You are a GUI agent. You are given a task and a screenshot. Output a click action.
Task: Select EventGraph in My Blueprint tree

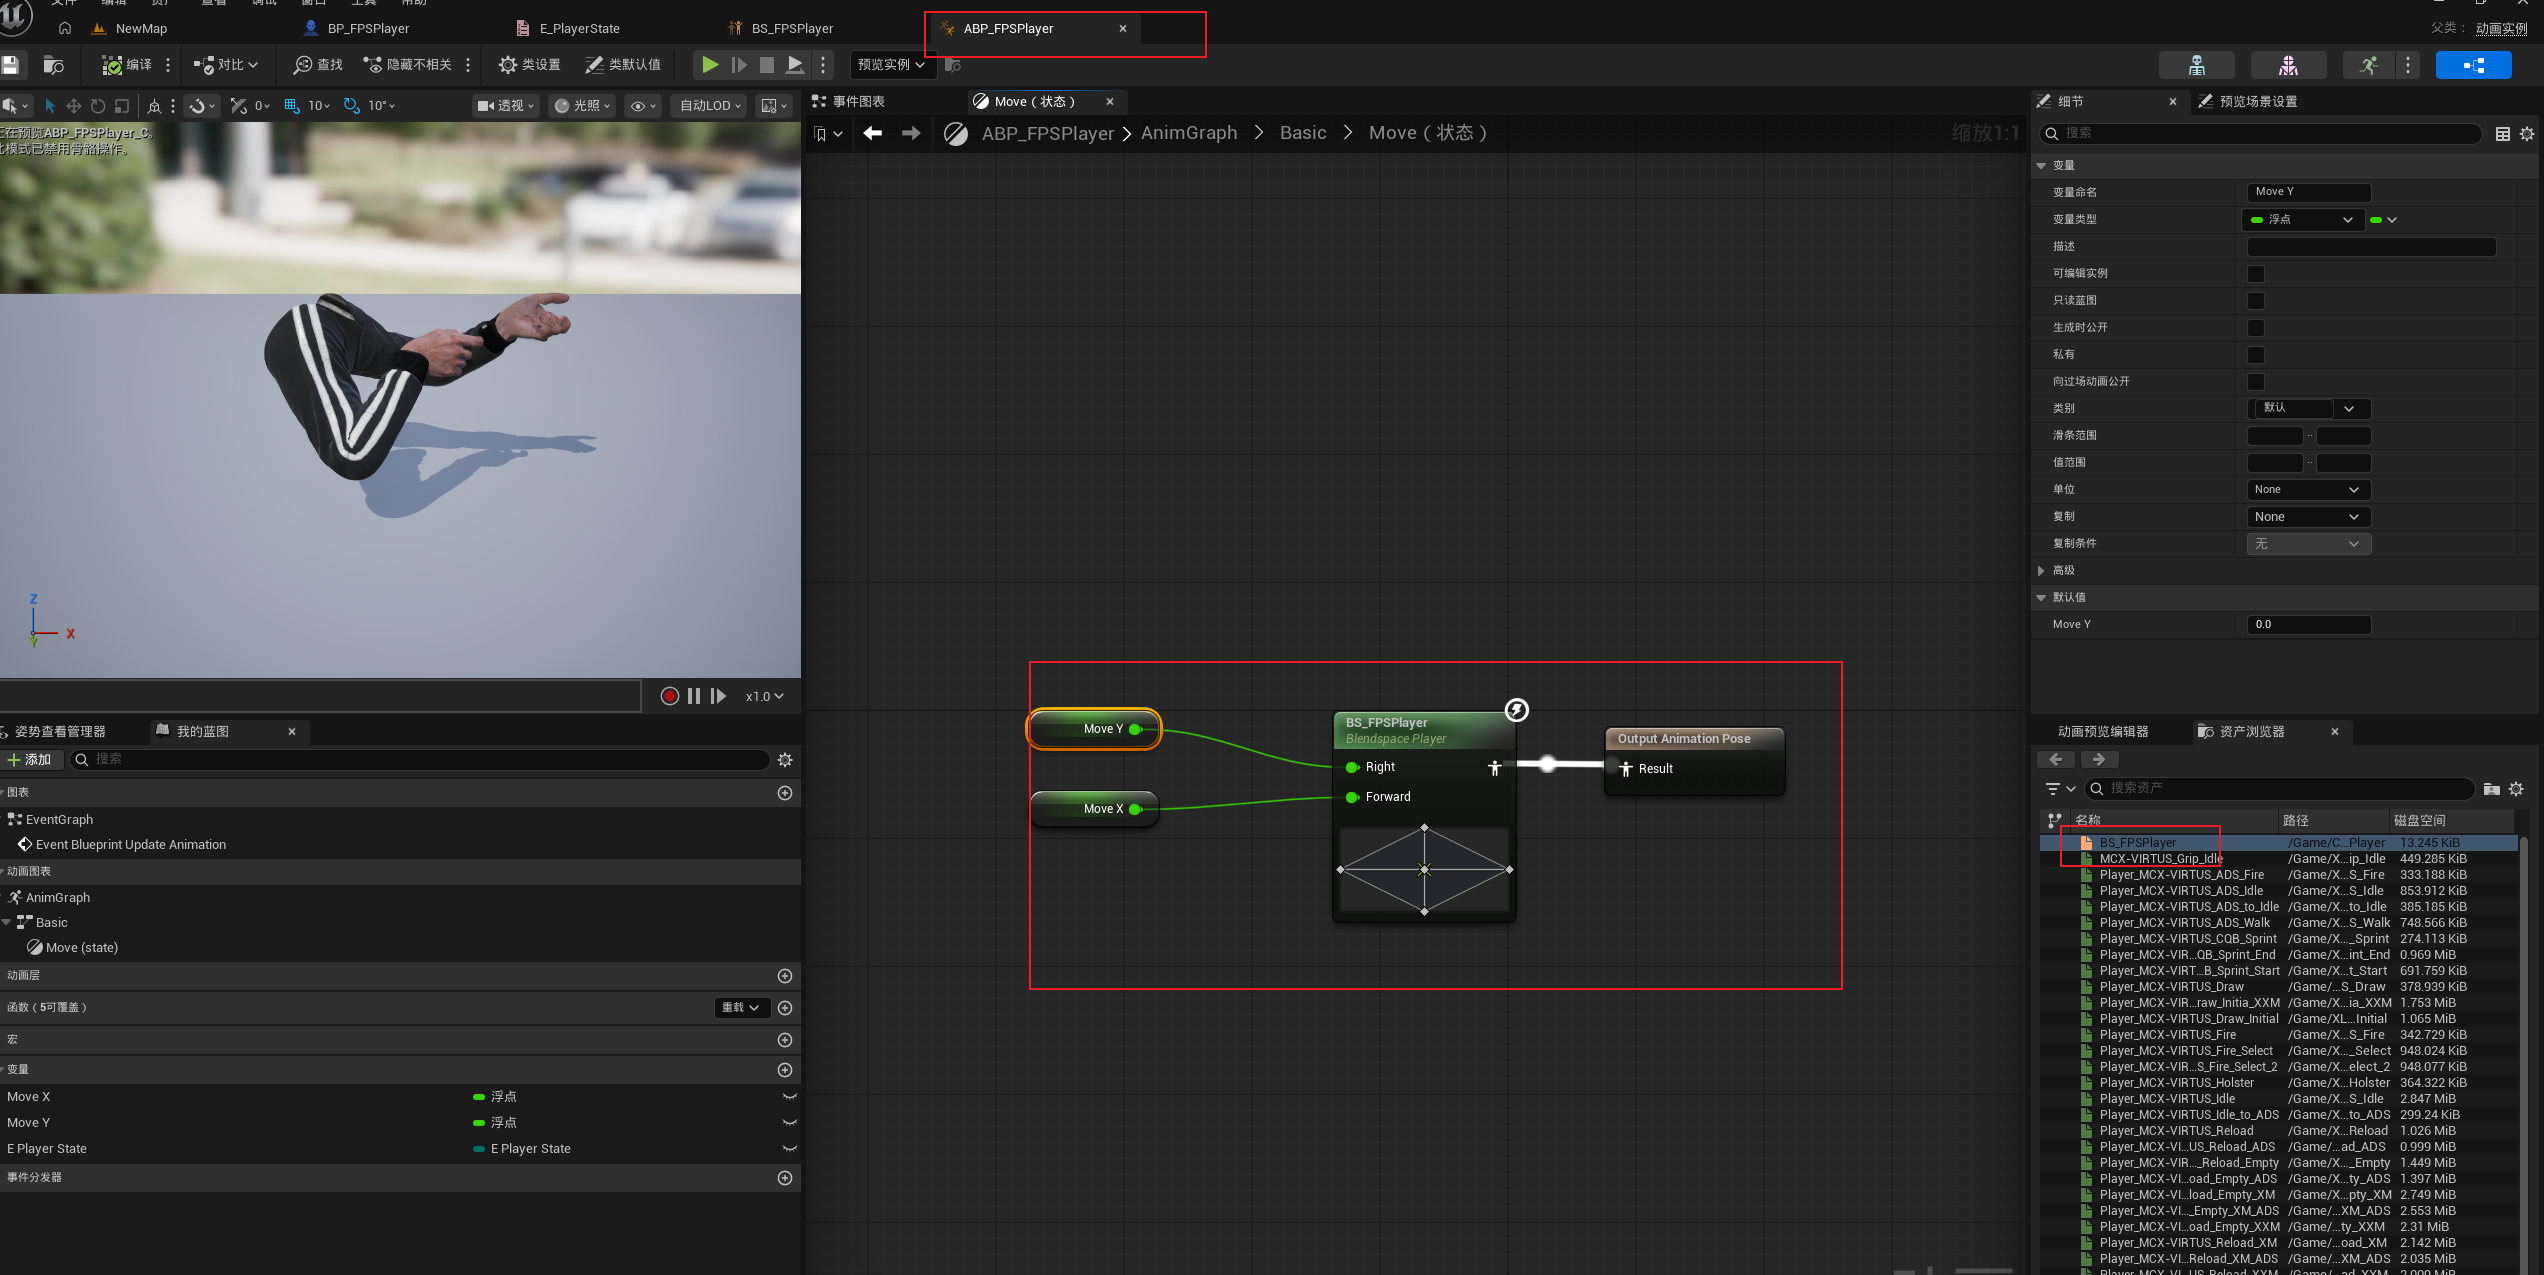point(59,820)
